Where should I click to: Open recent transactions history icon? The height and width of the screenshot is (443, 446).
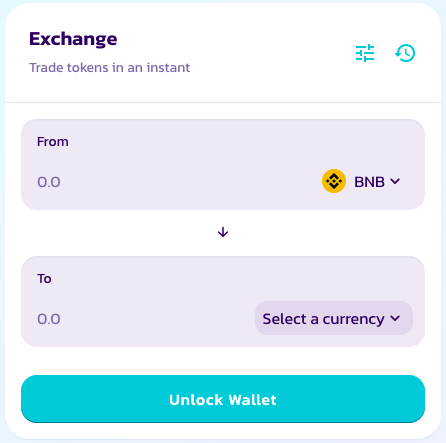[x=405, y=53]
